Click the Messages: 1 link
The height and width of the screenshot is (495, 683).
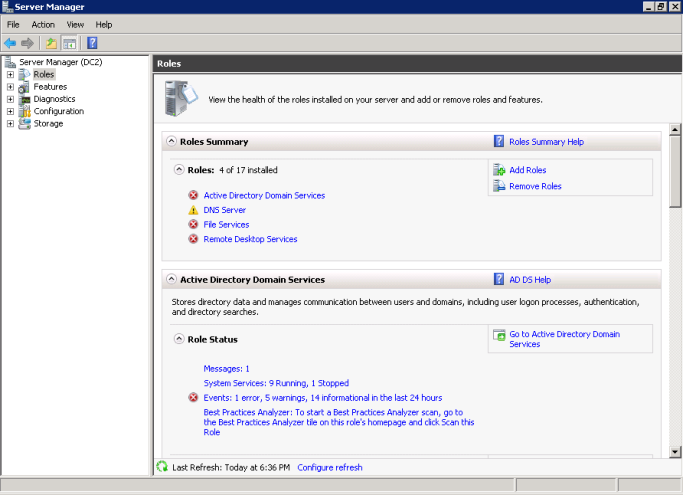click(227, 369)
